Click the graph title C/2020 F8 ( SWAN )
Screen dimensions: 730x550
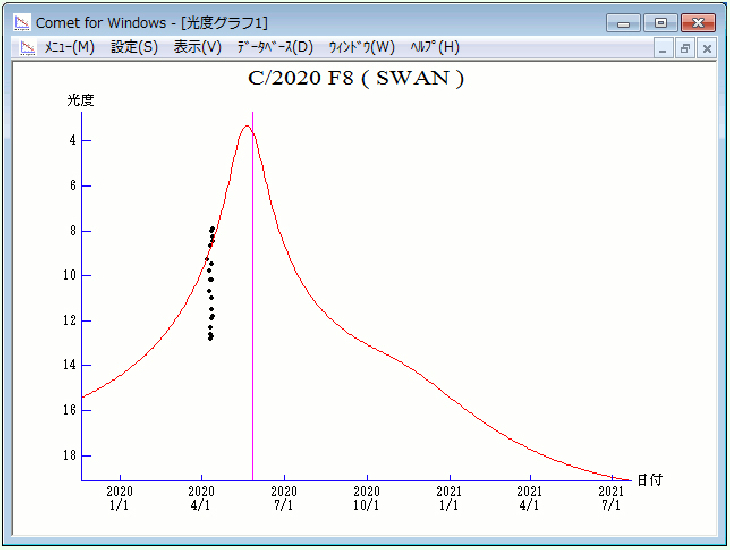[356, 79]
